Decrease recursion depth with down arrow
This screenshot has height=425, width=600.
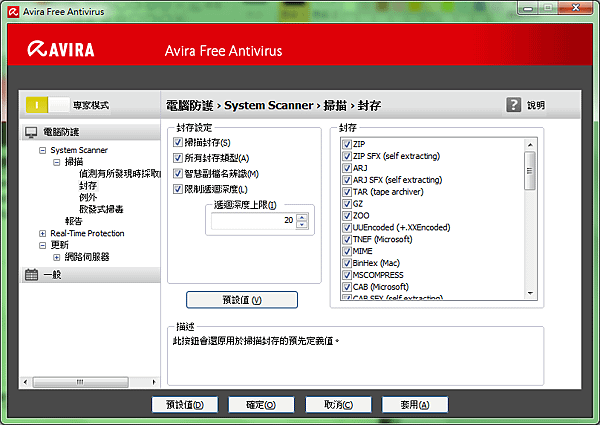(302, 224)
